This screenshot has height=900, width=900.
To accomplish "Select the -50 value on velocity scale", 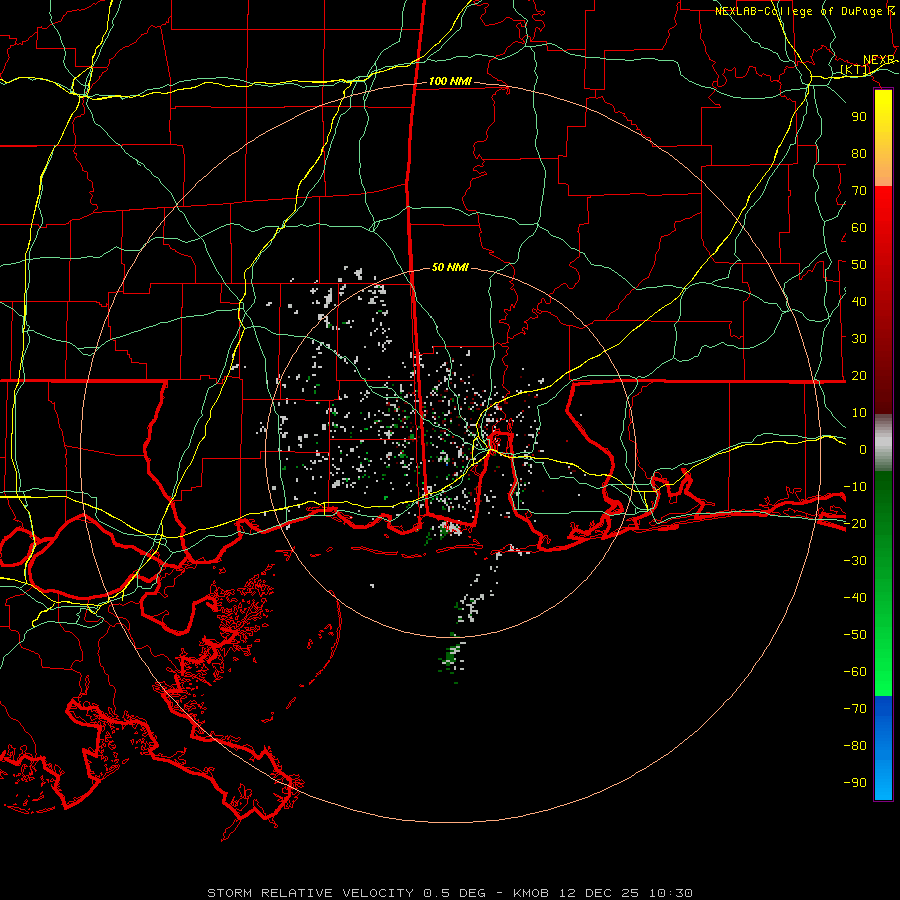I will click(855, 635).
